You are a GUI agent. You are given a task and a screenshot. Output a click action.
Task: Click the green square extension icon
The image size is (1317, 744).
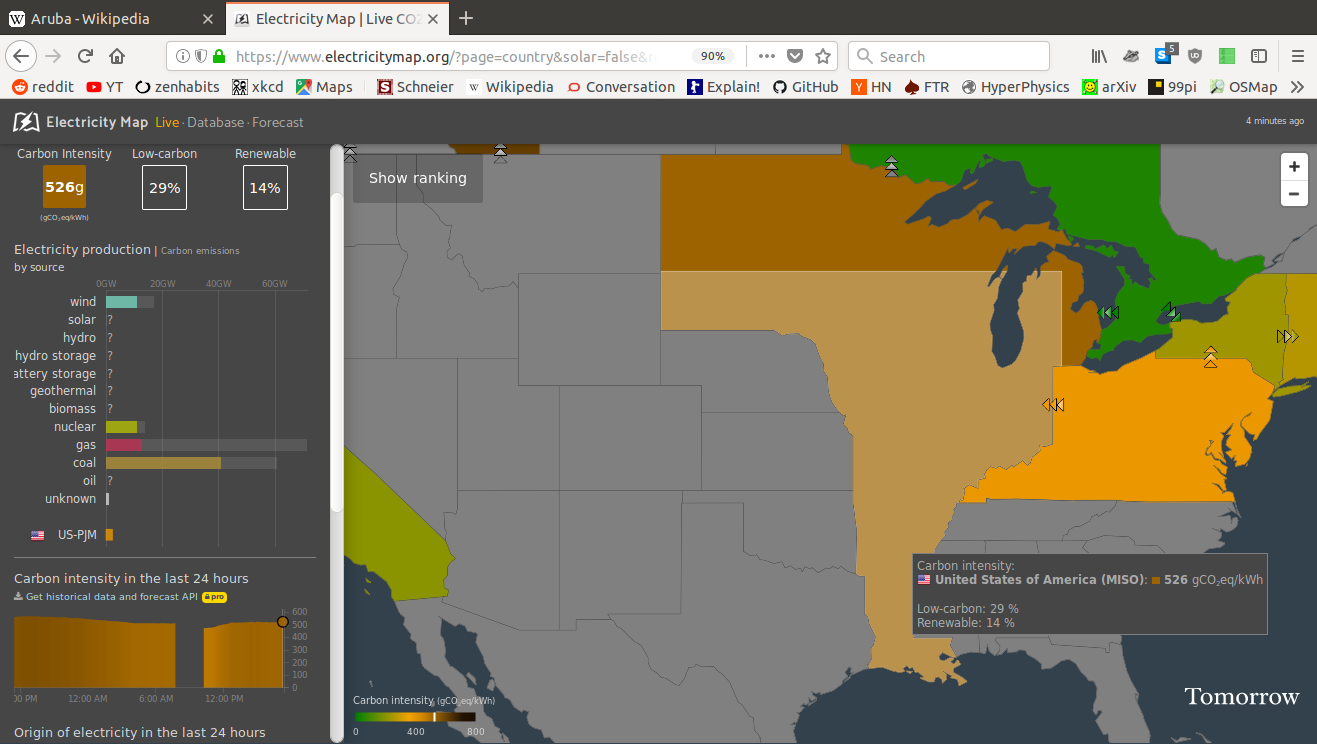[x=1227, y=56]
